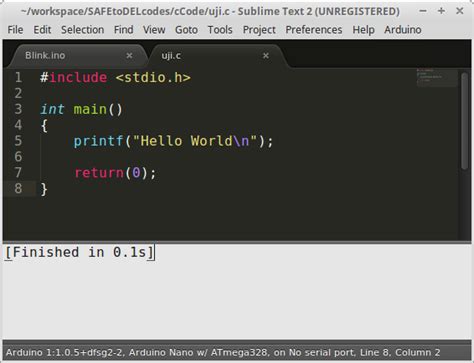The width and height of the screenshot is (474, 363).
Task: Click the code minimap preview
Action: 437,77
